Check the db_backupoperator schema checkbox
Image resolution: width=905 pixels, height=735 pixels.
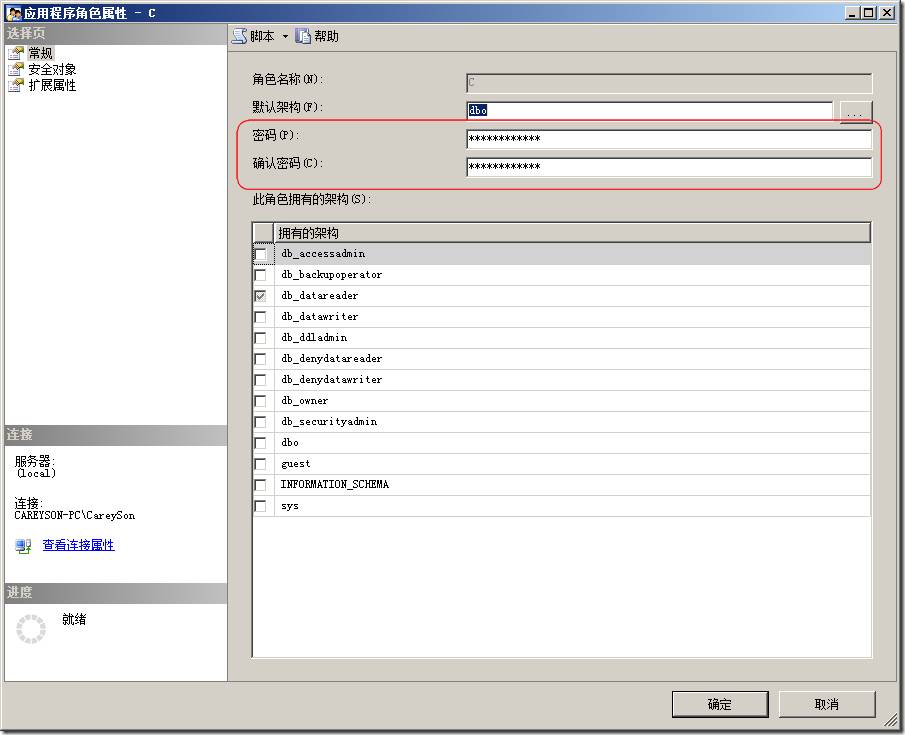tap(260, 275)
